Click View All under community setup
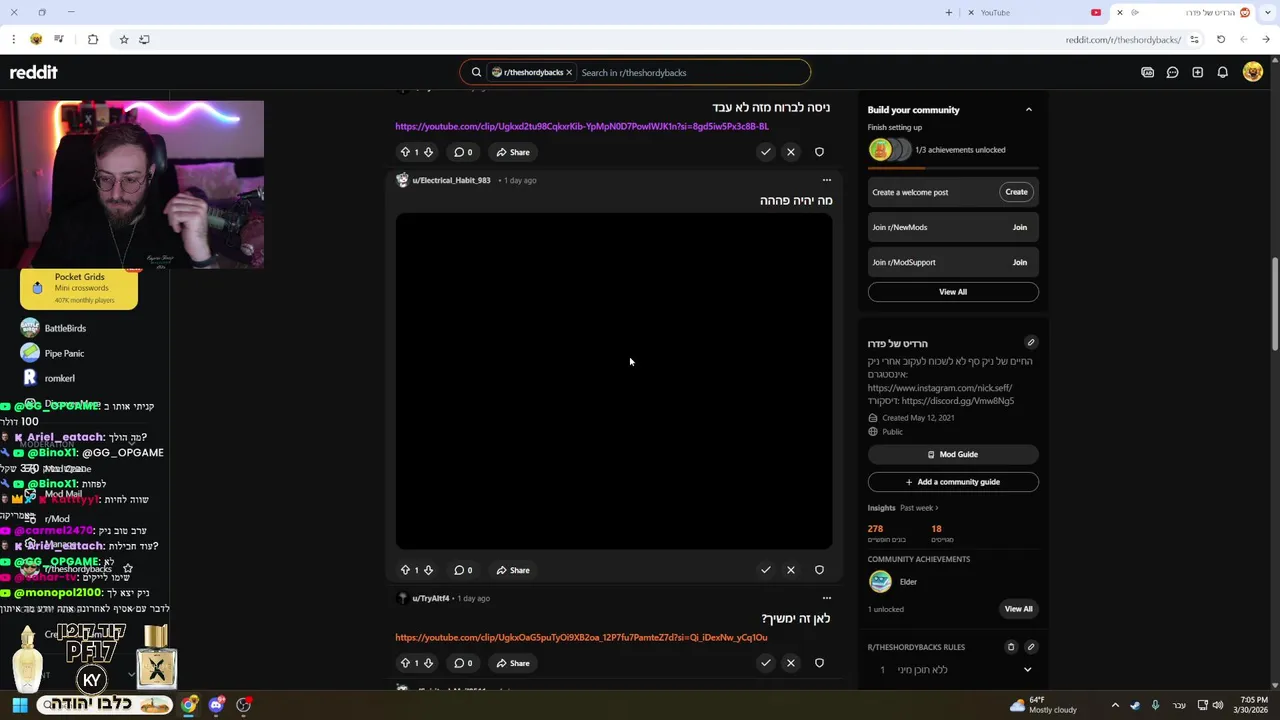This screenshot has width=1280, height=720. [953, 292]
